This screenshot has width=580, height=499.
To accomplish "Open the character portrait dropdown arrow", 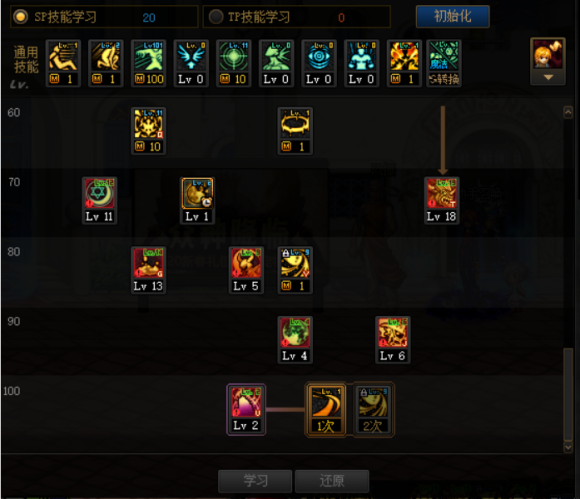I will click(548, 78).
